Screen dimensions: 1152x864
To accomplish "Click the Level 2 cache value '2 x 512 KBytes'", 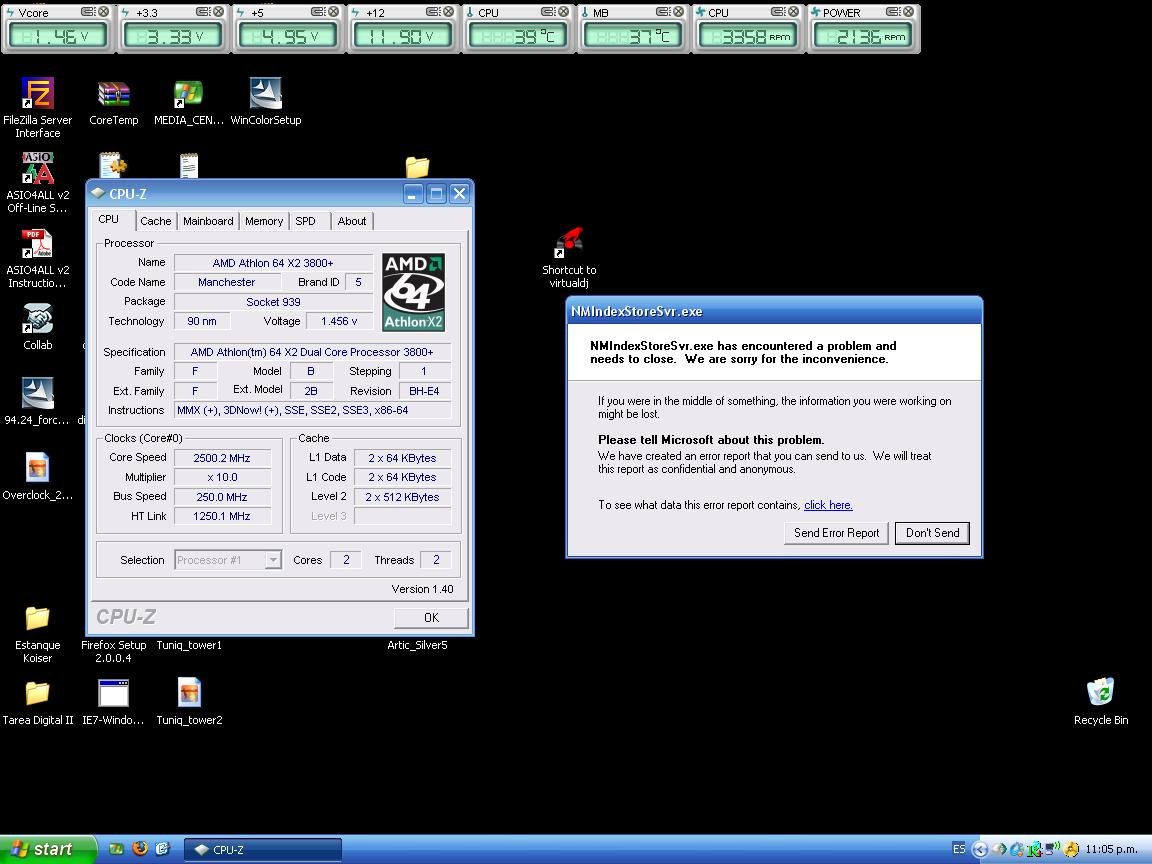I will click(403, 497).
